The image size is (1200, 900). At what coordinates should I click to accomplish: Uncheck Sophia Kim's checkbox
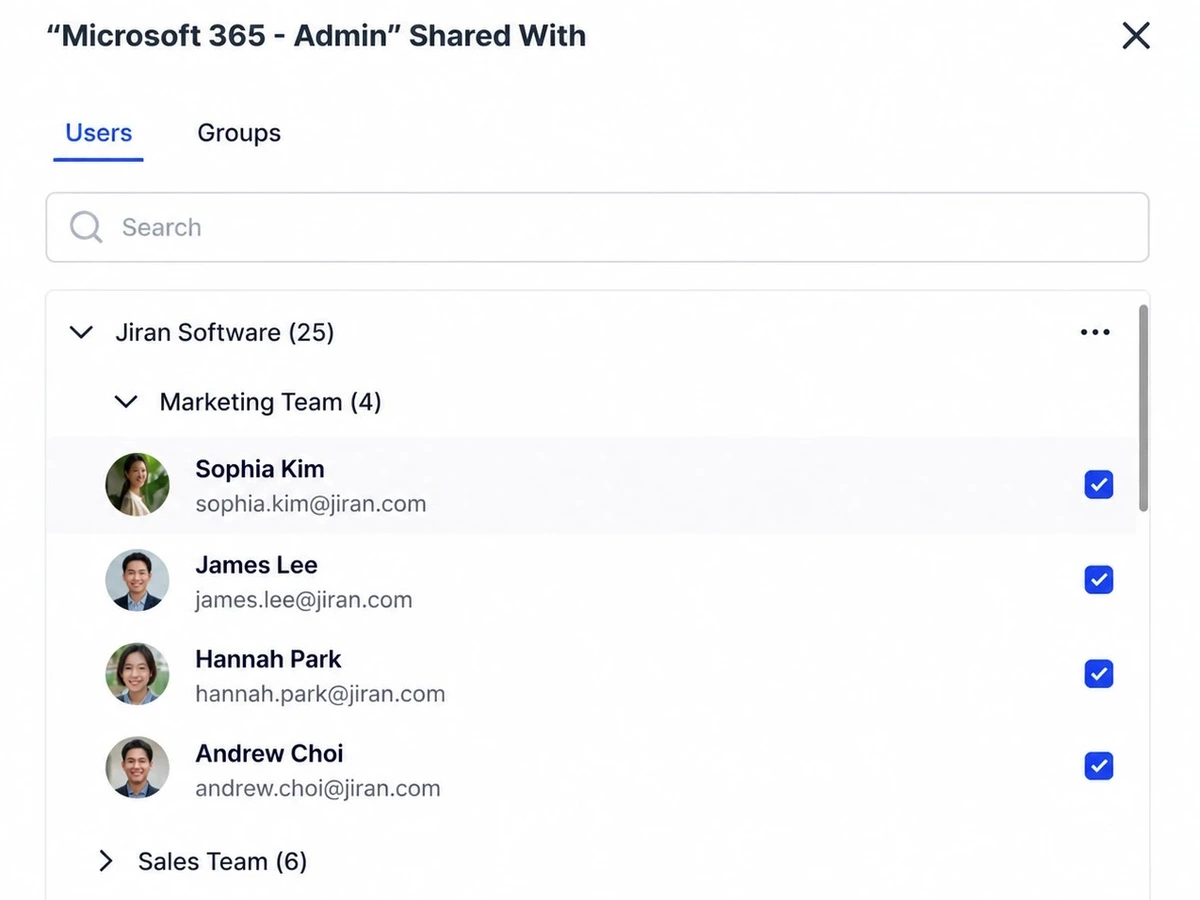tap(1099, 485)
